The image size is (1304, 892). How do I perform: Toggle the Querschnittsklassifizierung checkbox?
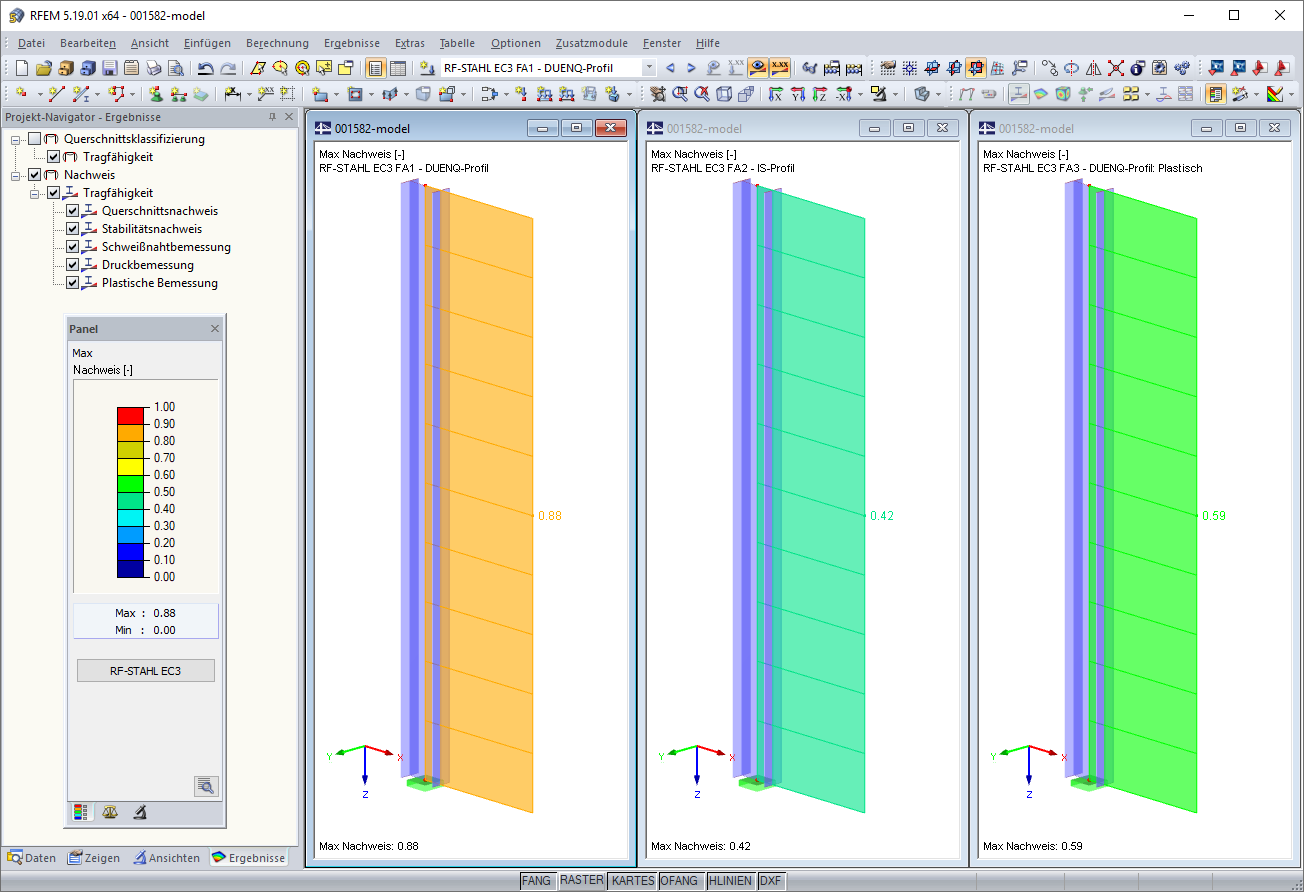(36, 139)
